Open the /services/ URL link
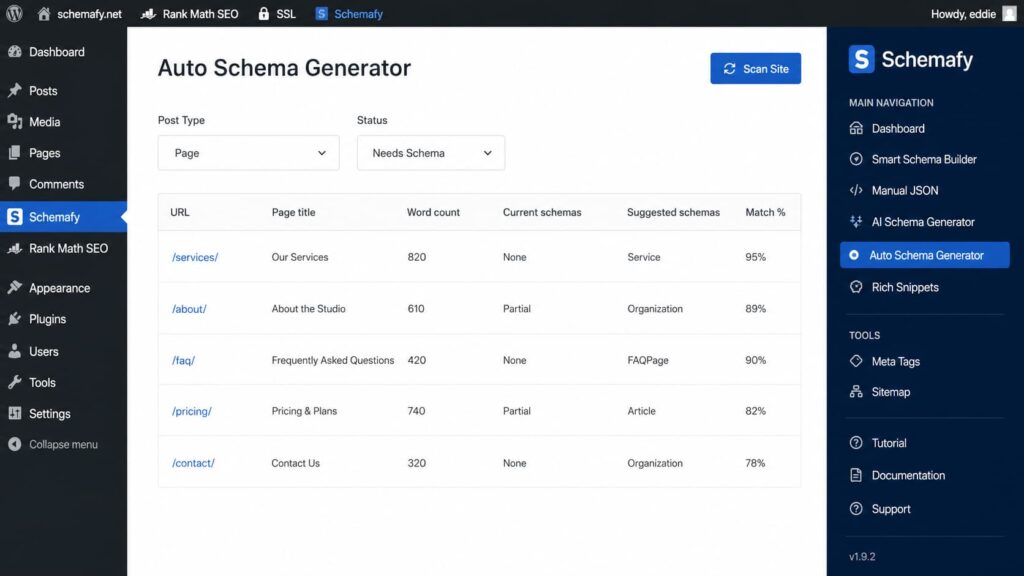This screenshot has width=1024, height=576. coord(195,257)
